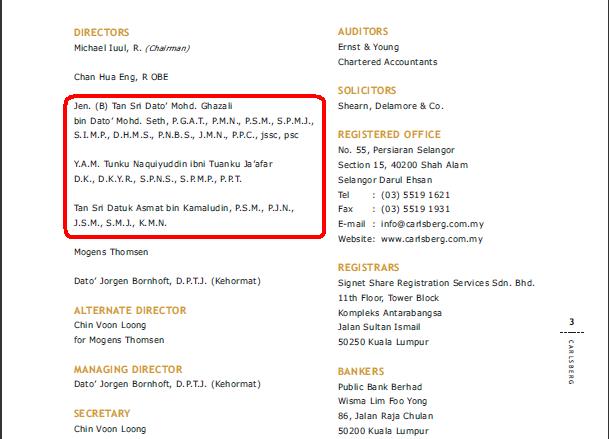This screenshot has height=439, width=609.
Task: Select the name Michael Iuul, R. (Chairman)
Action: [x=132, y=48]
